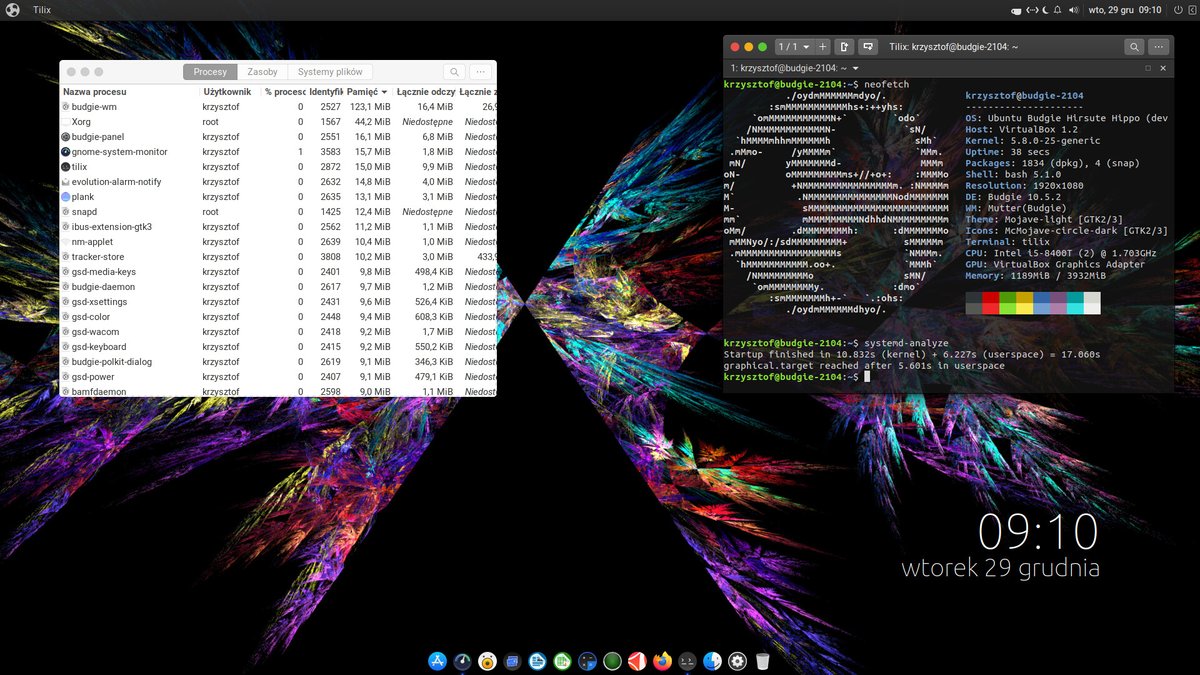
Task: Sort by Pamięć column header
Action: (369, 91)
